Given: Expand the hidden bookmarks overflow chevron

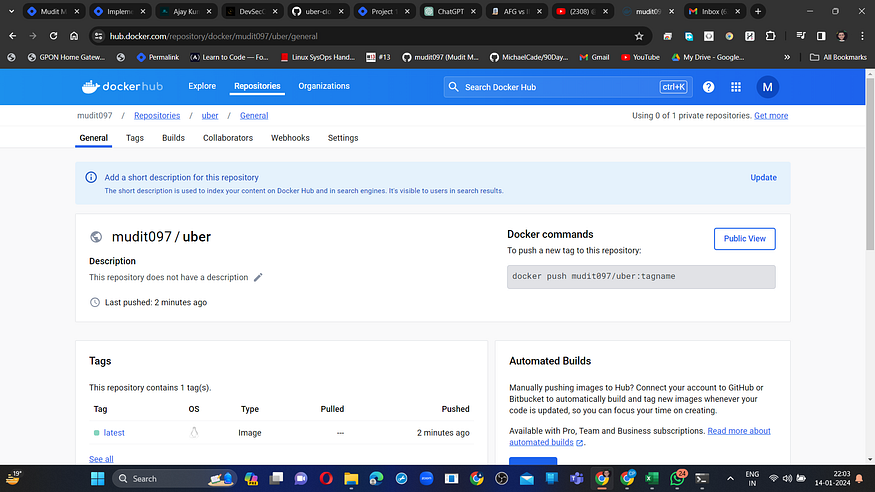Looking at the screenshot, I should tap(787, 57).
